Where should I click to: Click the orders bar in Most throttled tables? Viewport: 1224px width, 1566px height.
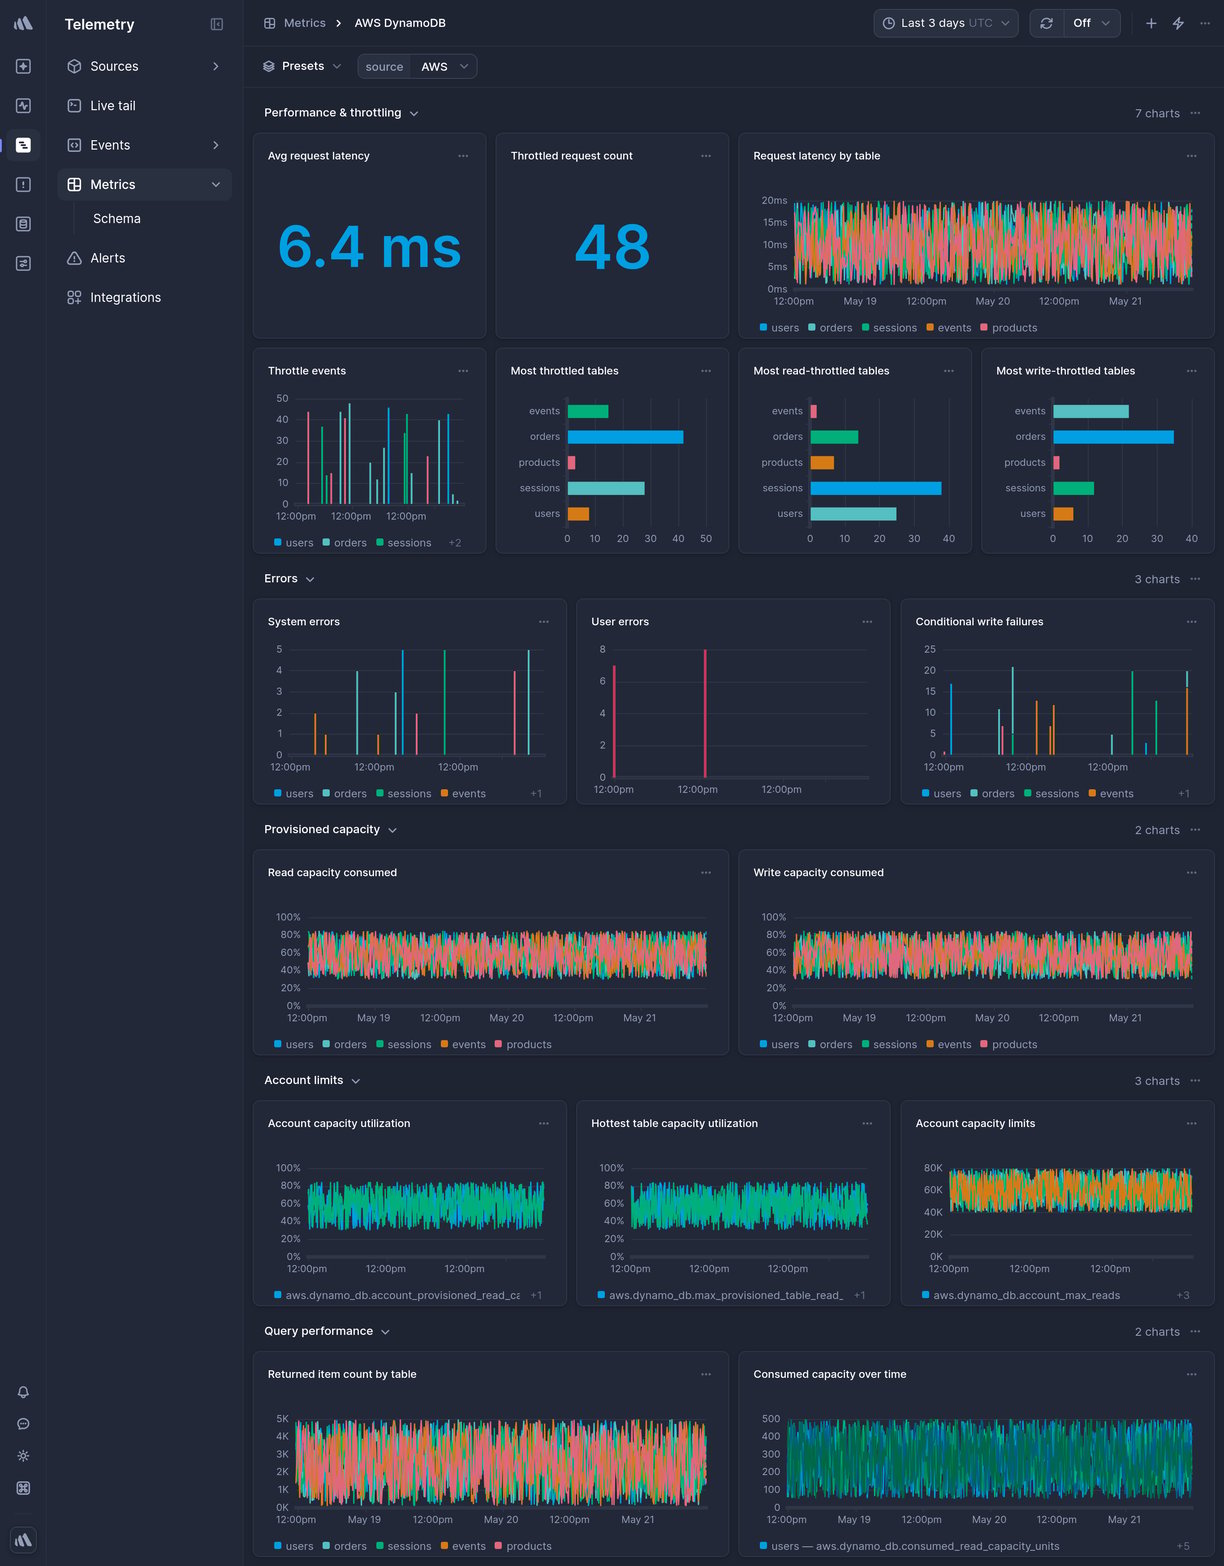point(625,437)
